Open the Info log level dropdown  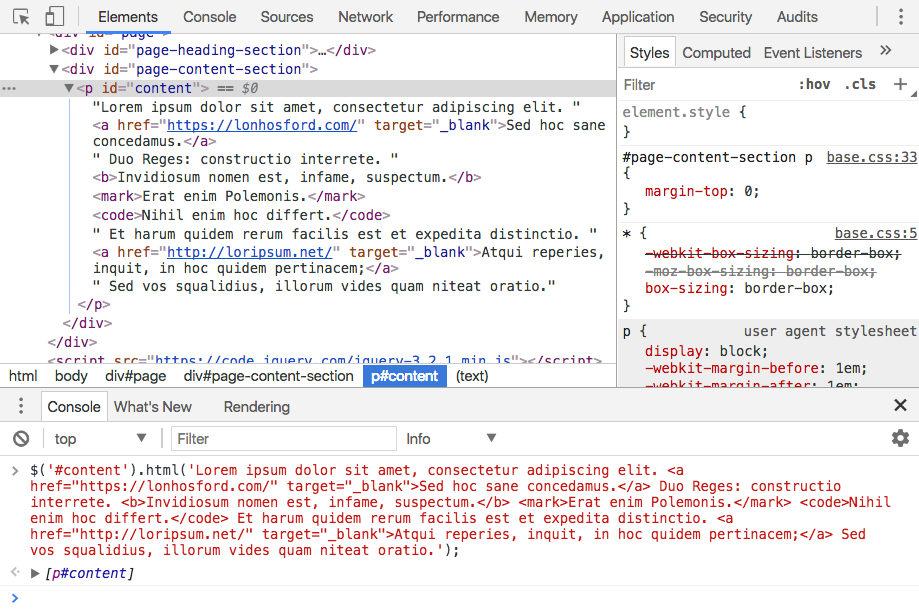[451, 438]
